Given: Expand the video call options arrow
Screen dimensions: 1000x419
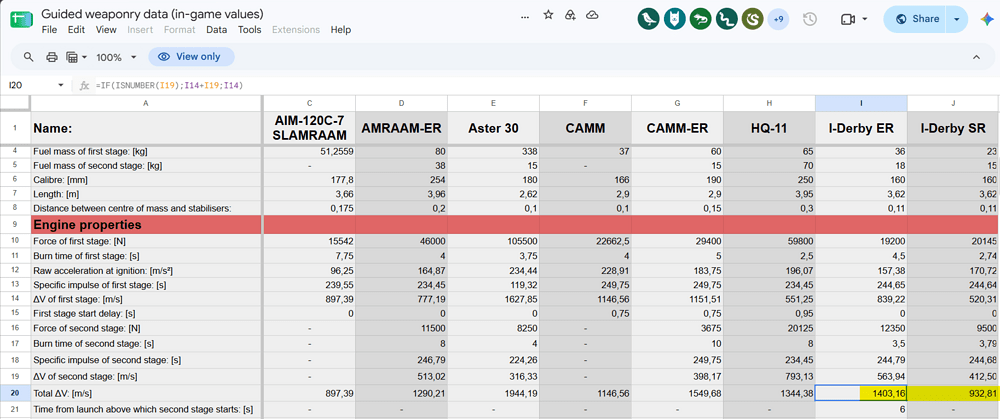Looking at the screenshot, I should pos(865,19).
